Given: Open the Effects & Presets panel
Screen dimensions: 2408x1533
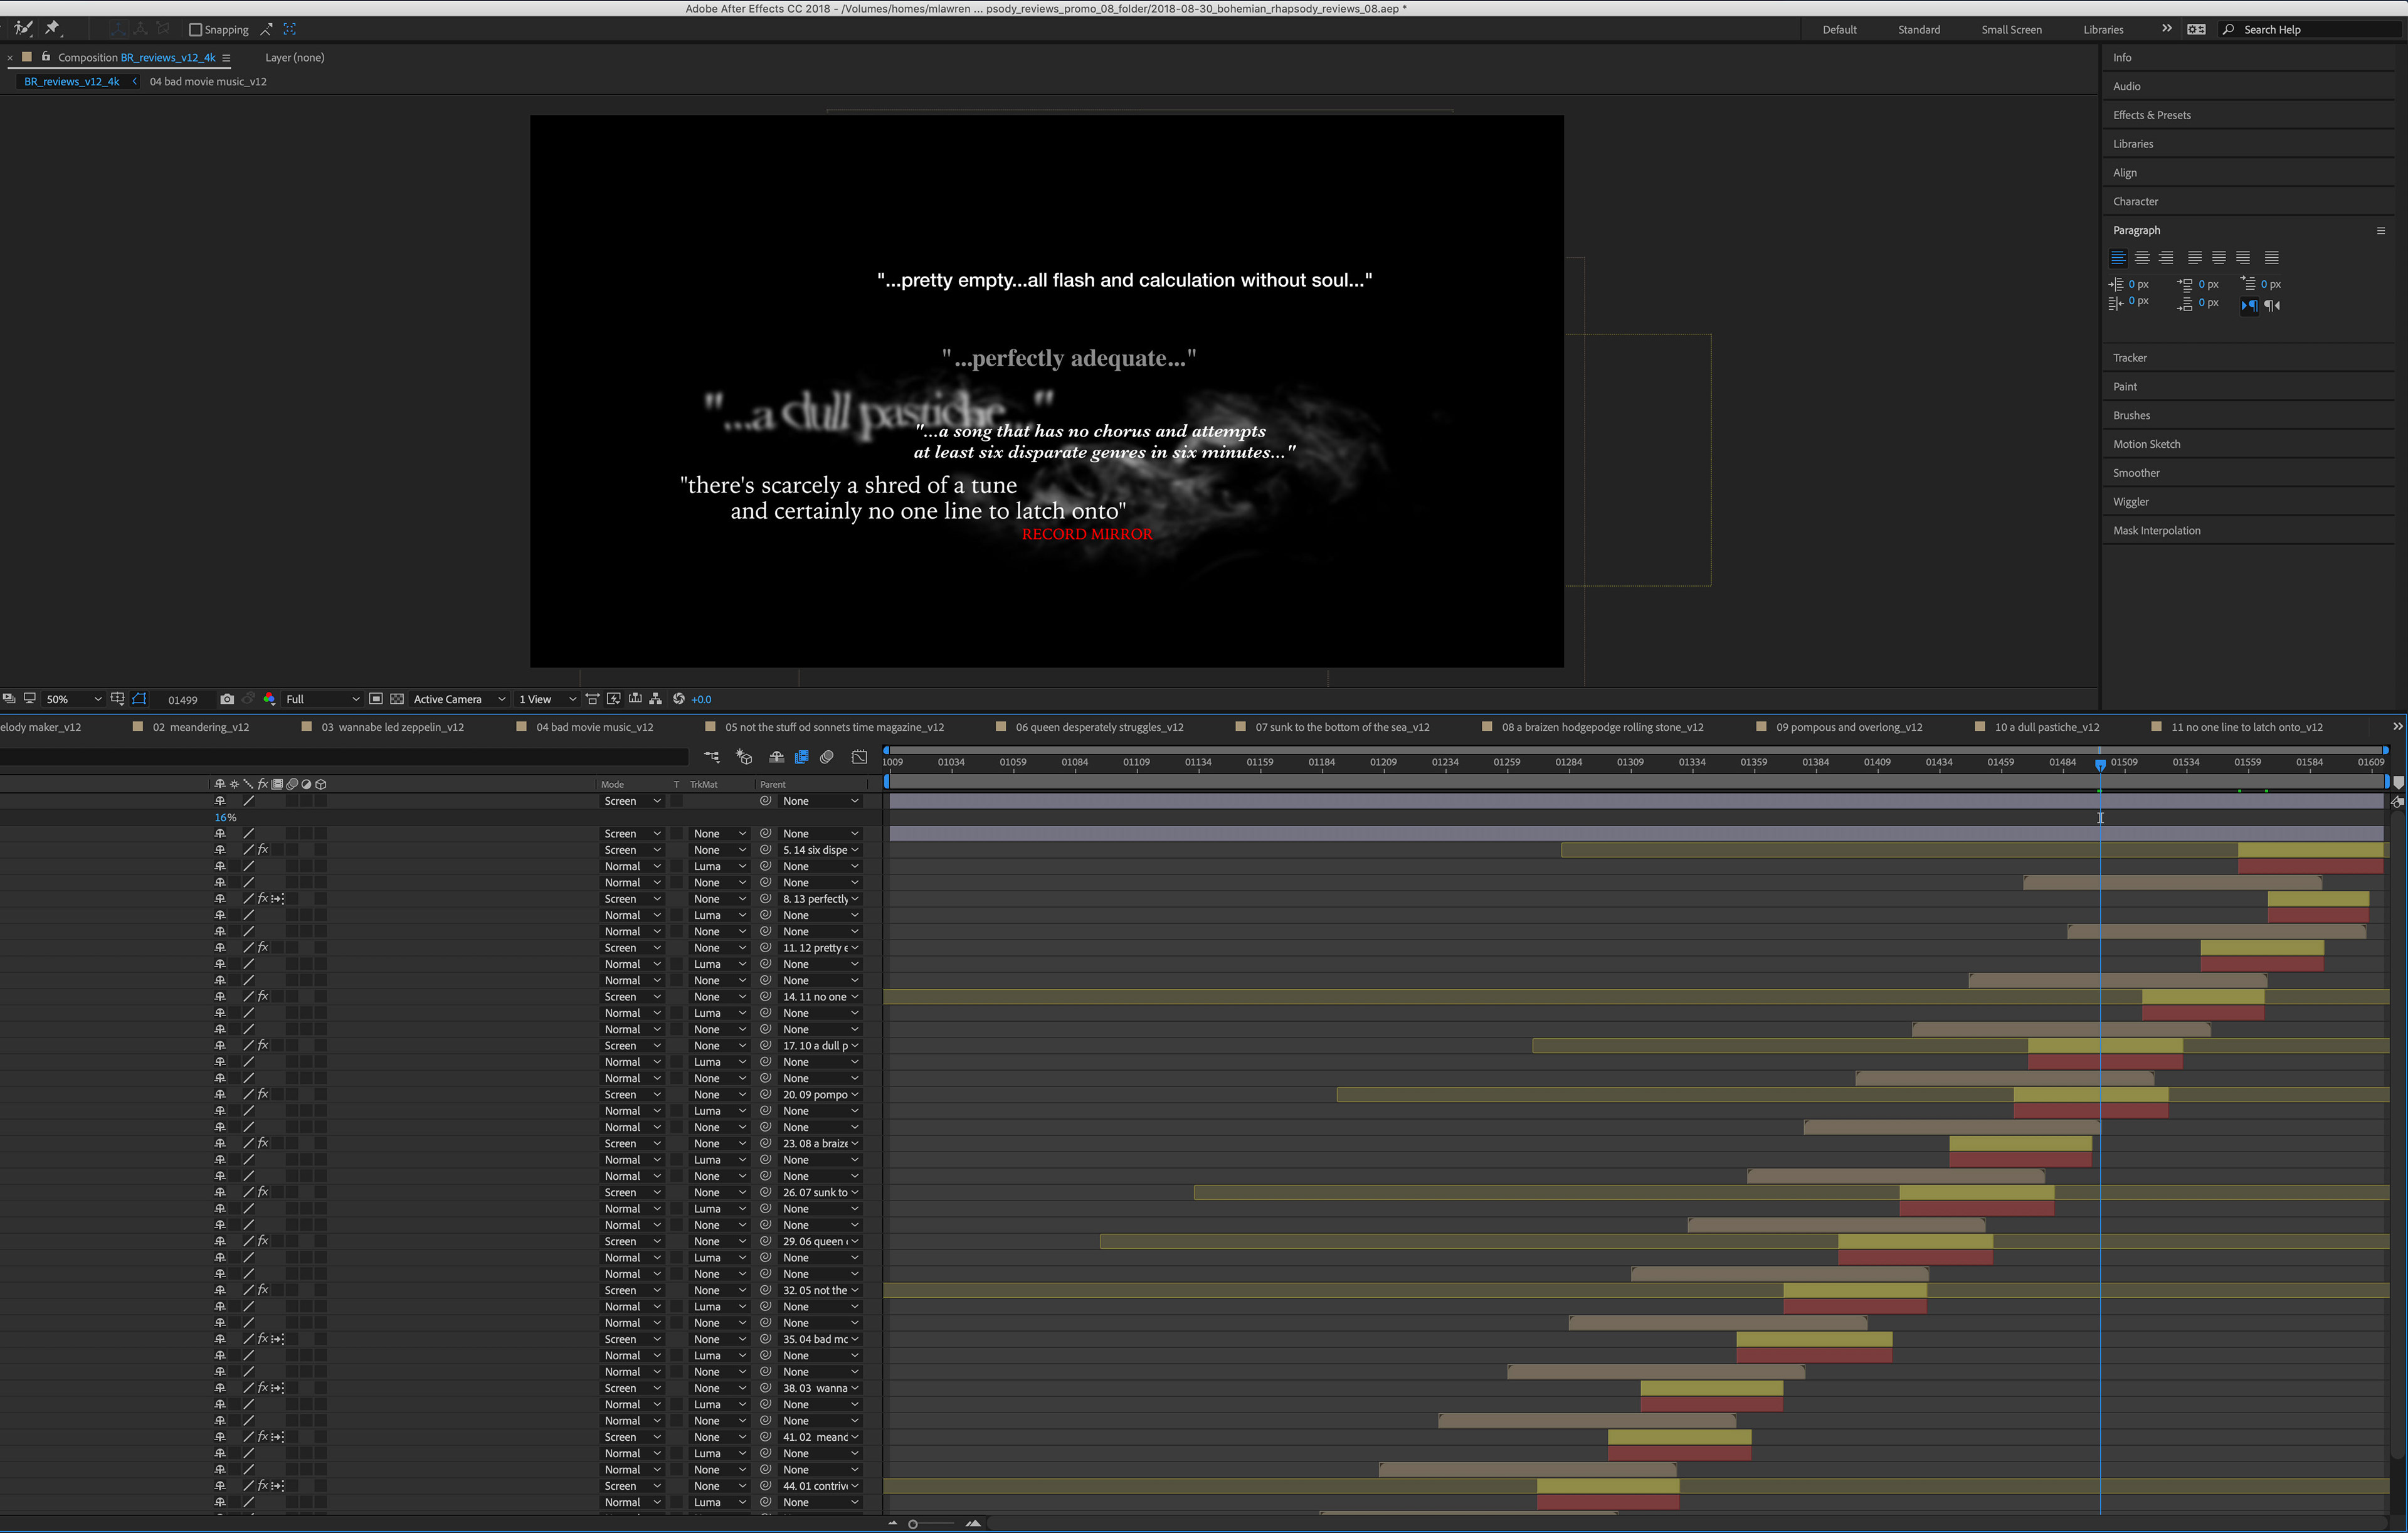Looking at the screenshot, I should coord(2151,115).
